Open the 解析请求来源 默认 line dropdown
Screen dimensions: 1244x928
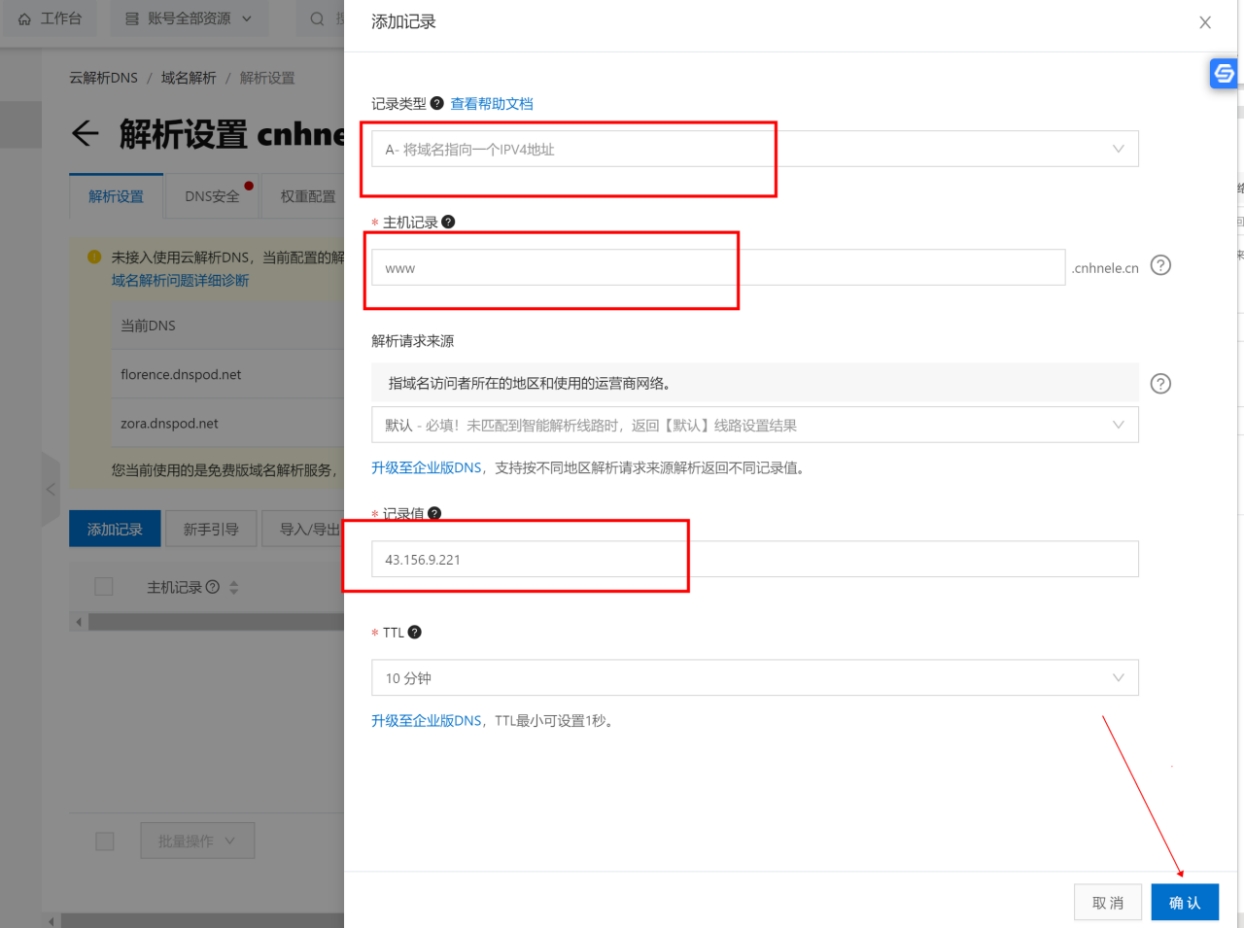tap(755, 425)
